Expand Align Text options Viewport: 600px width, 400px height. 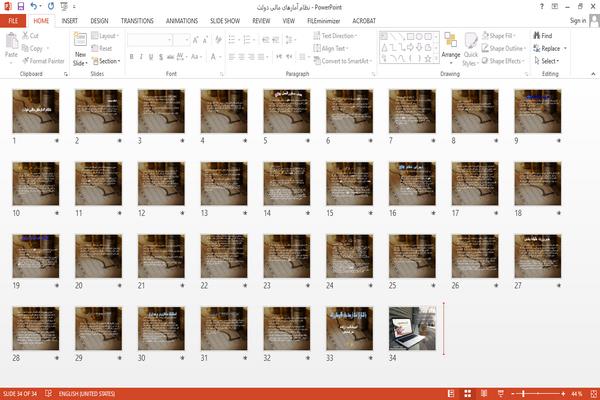click(331, 48)
